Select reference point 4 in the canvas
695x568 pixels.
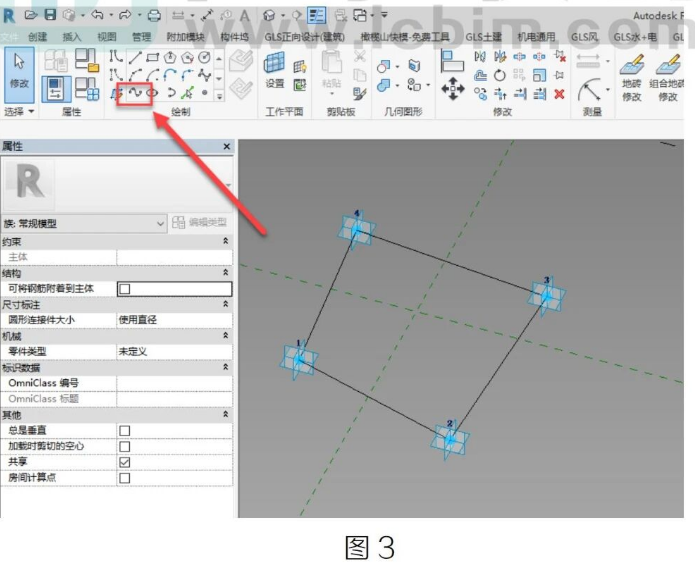(357, 230)
